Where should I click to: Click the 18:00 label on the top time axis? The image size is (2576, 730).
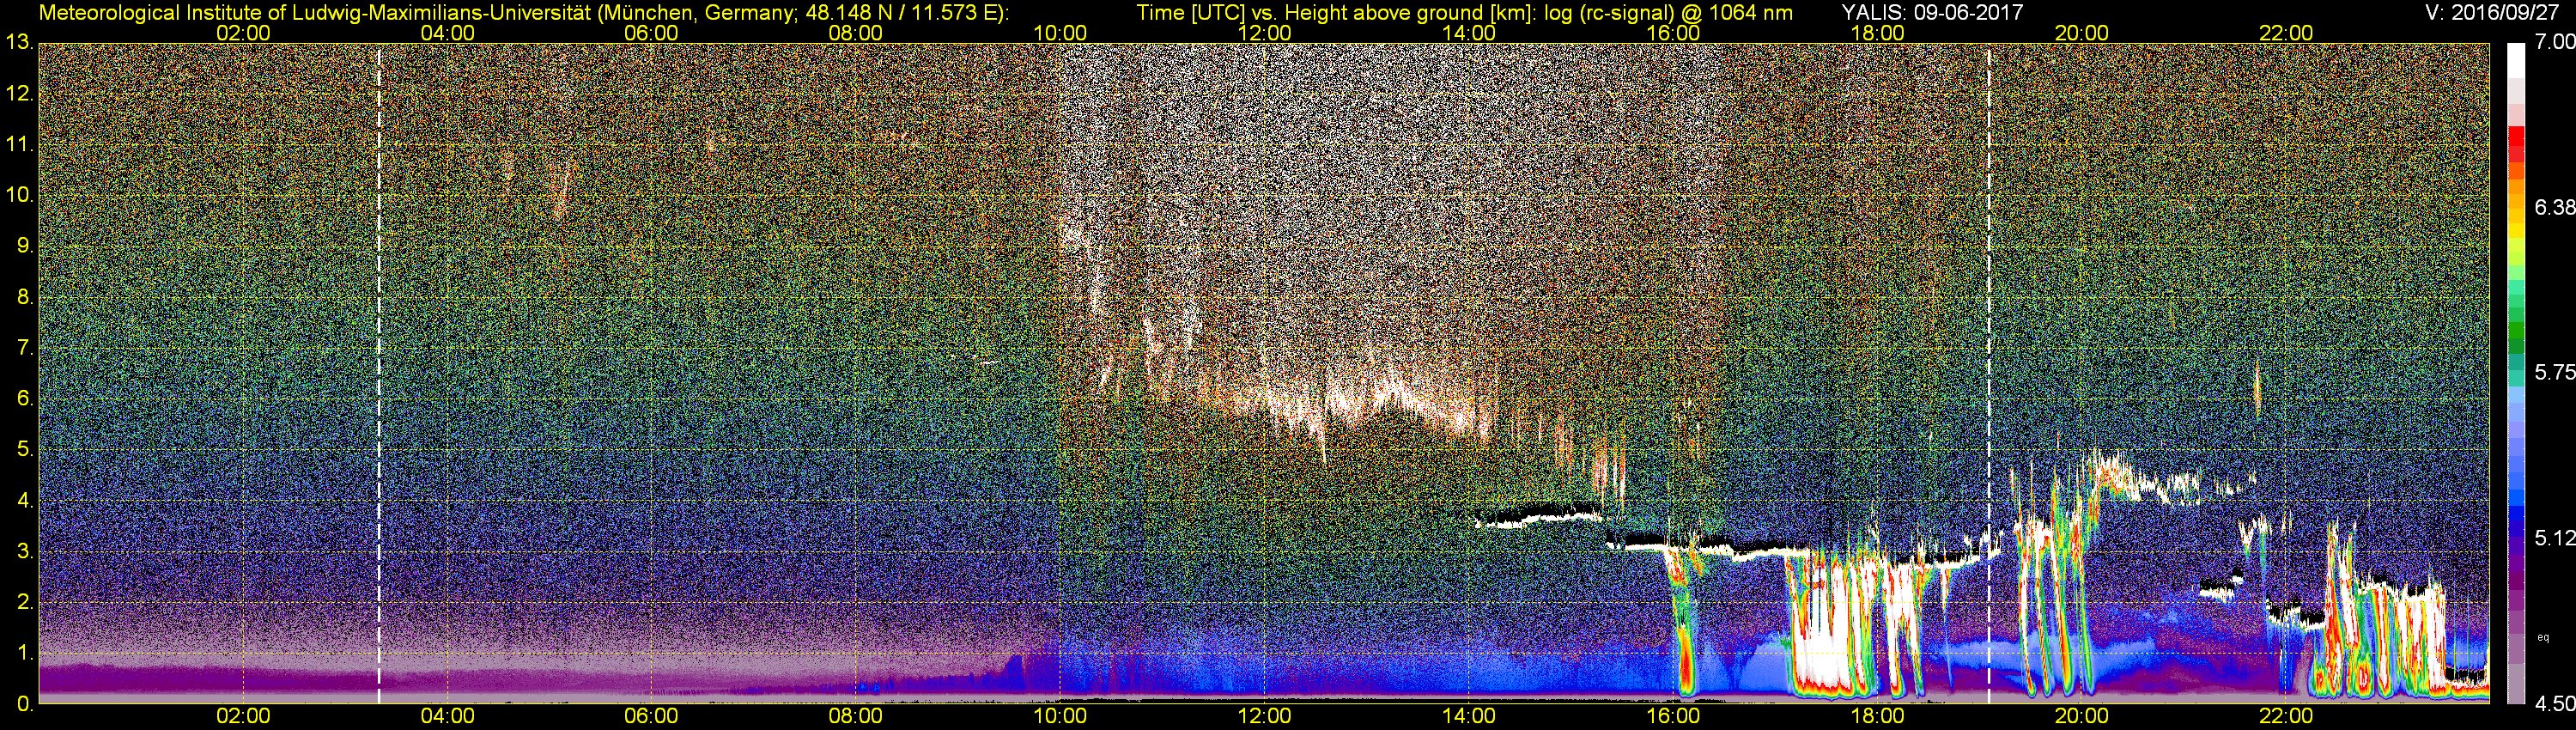(1877, 33)
